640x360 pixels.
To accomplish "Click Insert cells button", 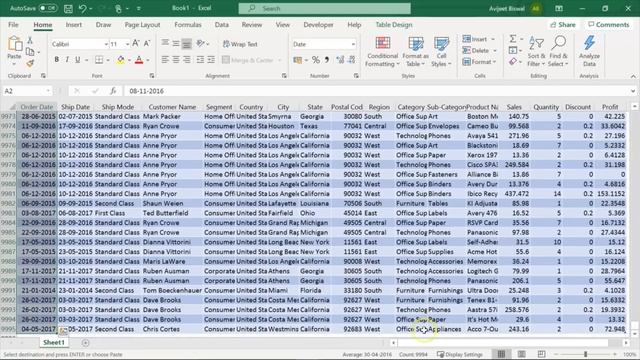I will 475,39.
